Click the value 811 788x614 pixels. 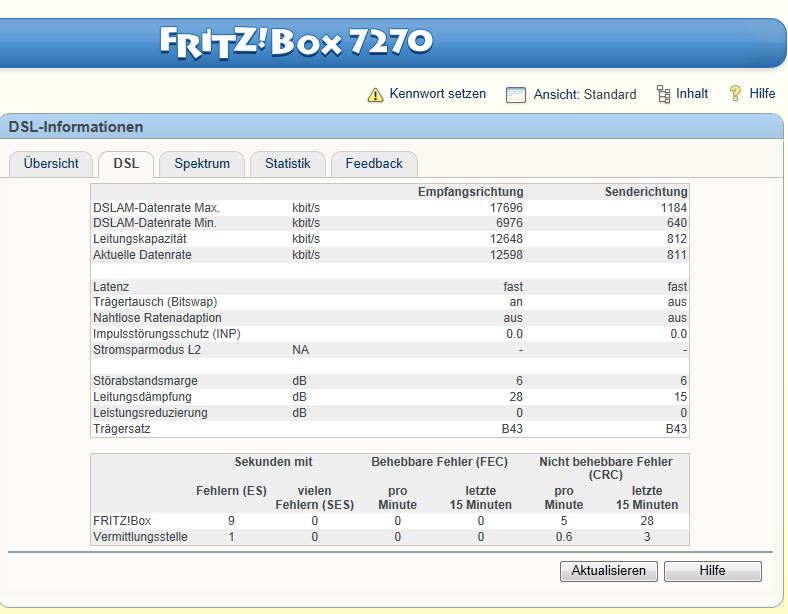(676, 255)
